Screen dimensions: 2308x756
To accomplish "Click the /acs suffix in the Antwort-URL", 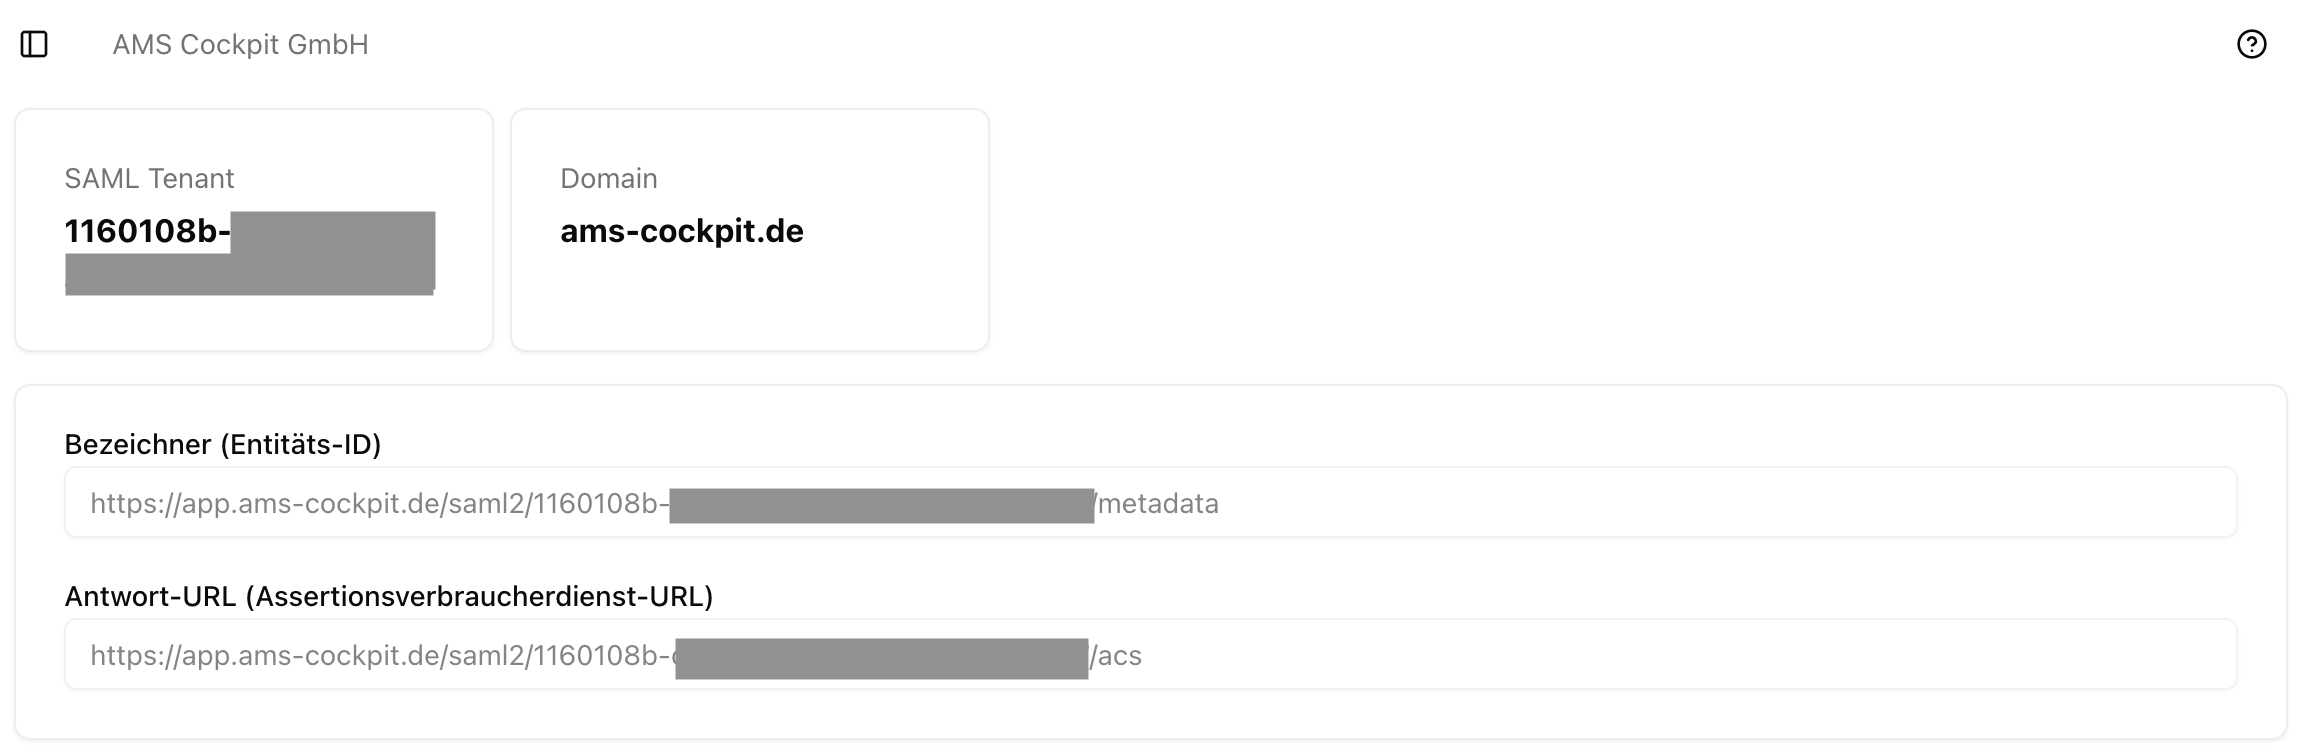I will click(x=1116, y=656).
